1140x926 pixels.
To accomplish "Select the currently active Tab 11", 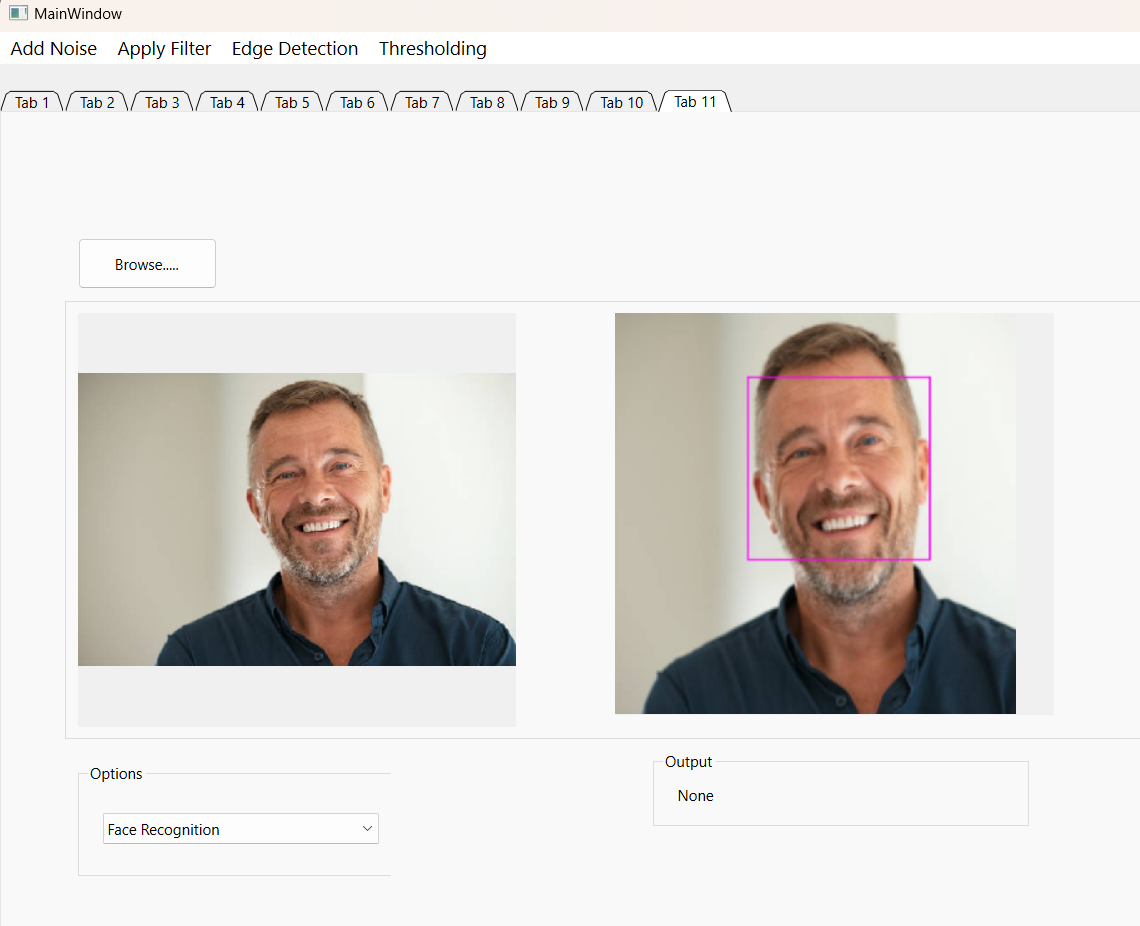I will coord(693,101).
